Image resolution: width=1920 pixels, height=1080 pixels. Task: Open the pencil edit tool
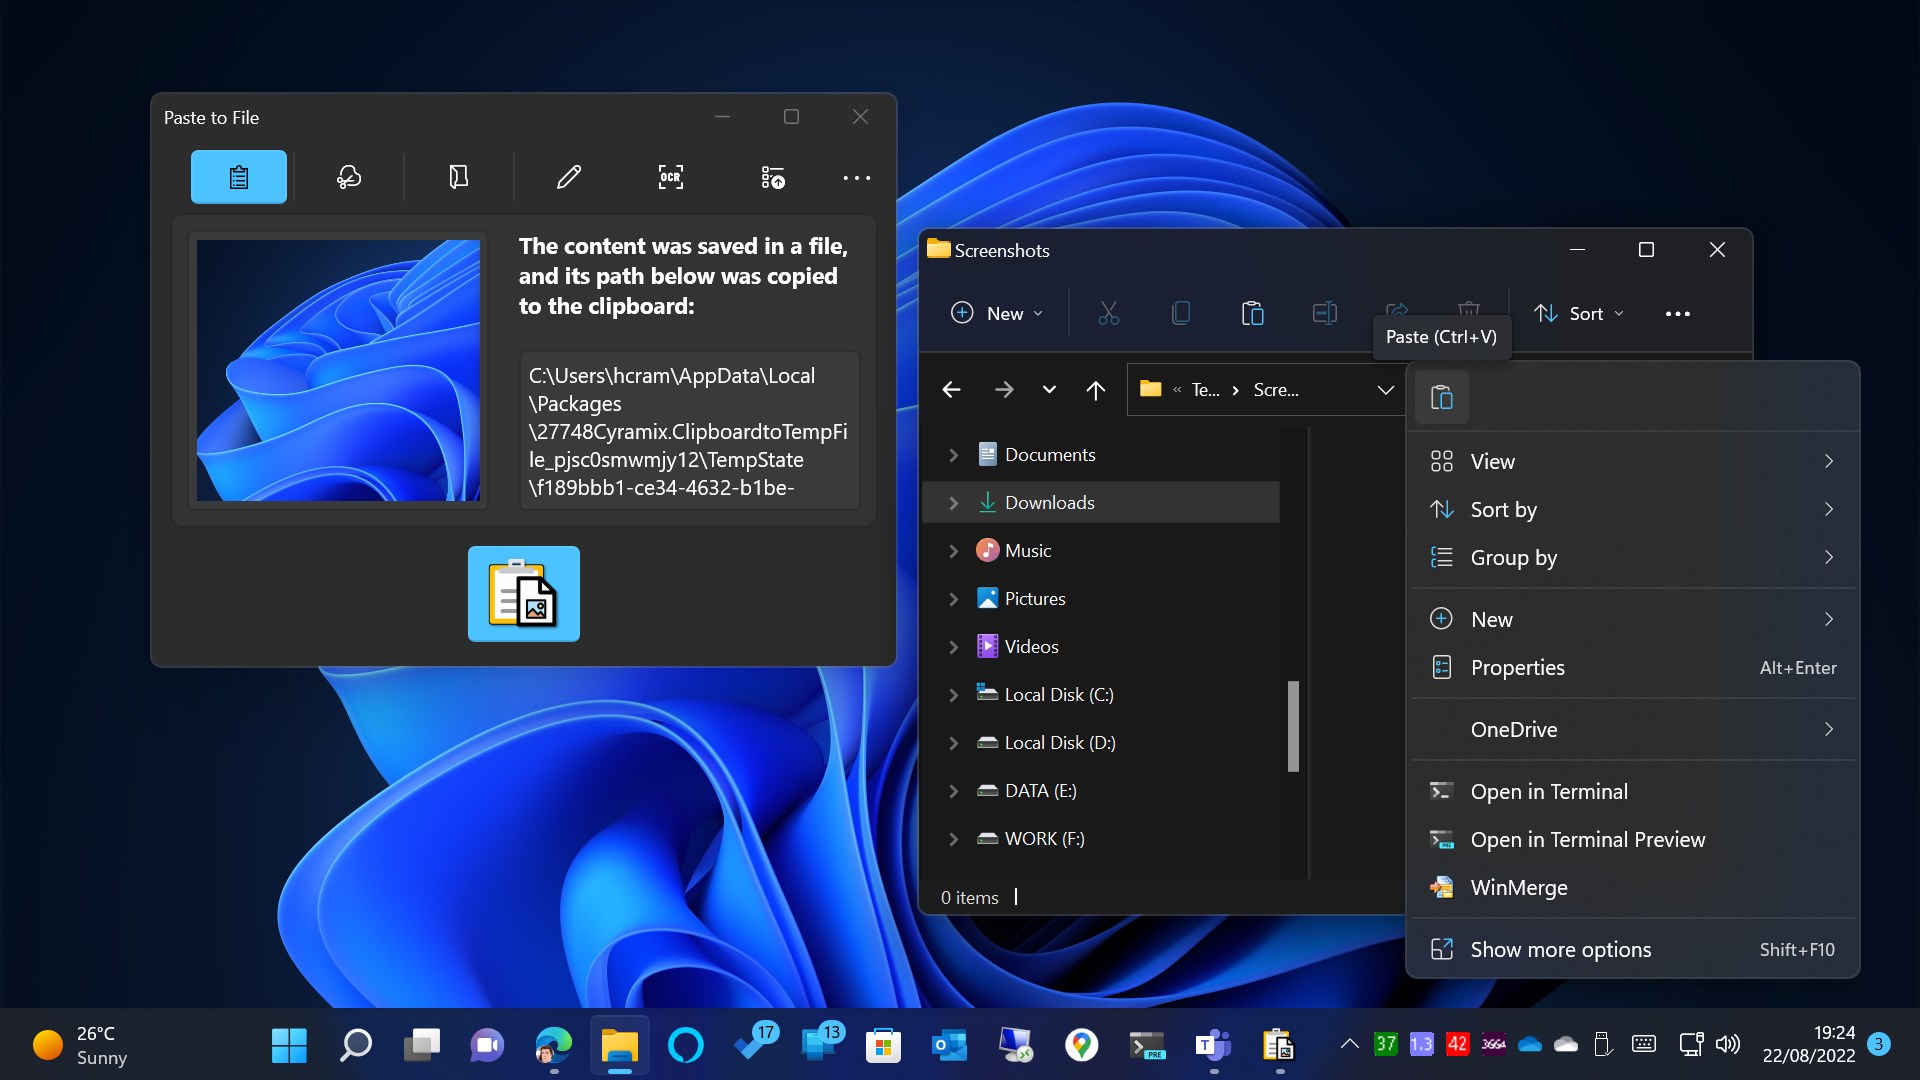(568, 177)
